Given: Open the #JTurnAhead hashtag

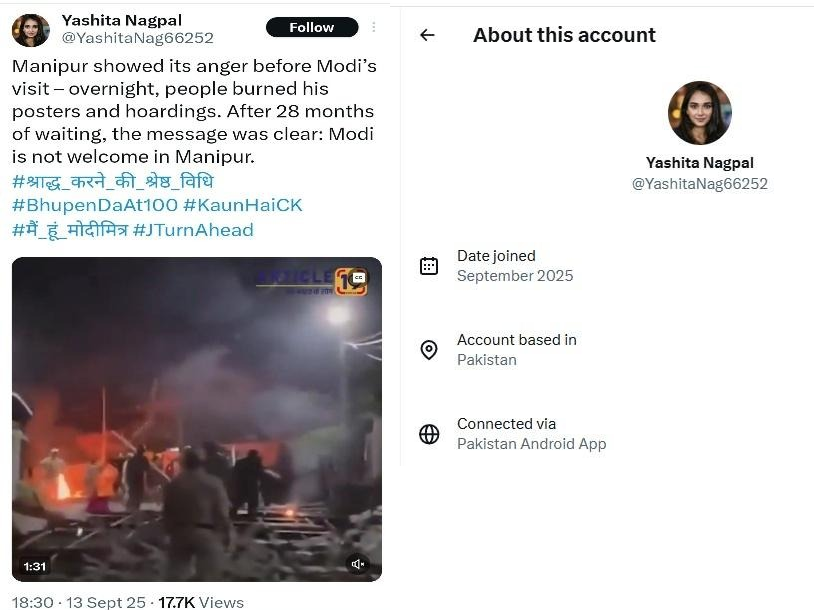Looking at the screenshot, I should tap(192, 230).
